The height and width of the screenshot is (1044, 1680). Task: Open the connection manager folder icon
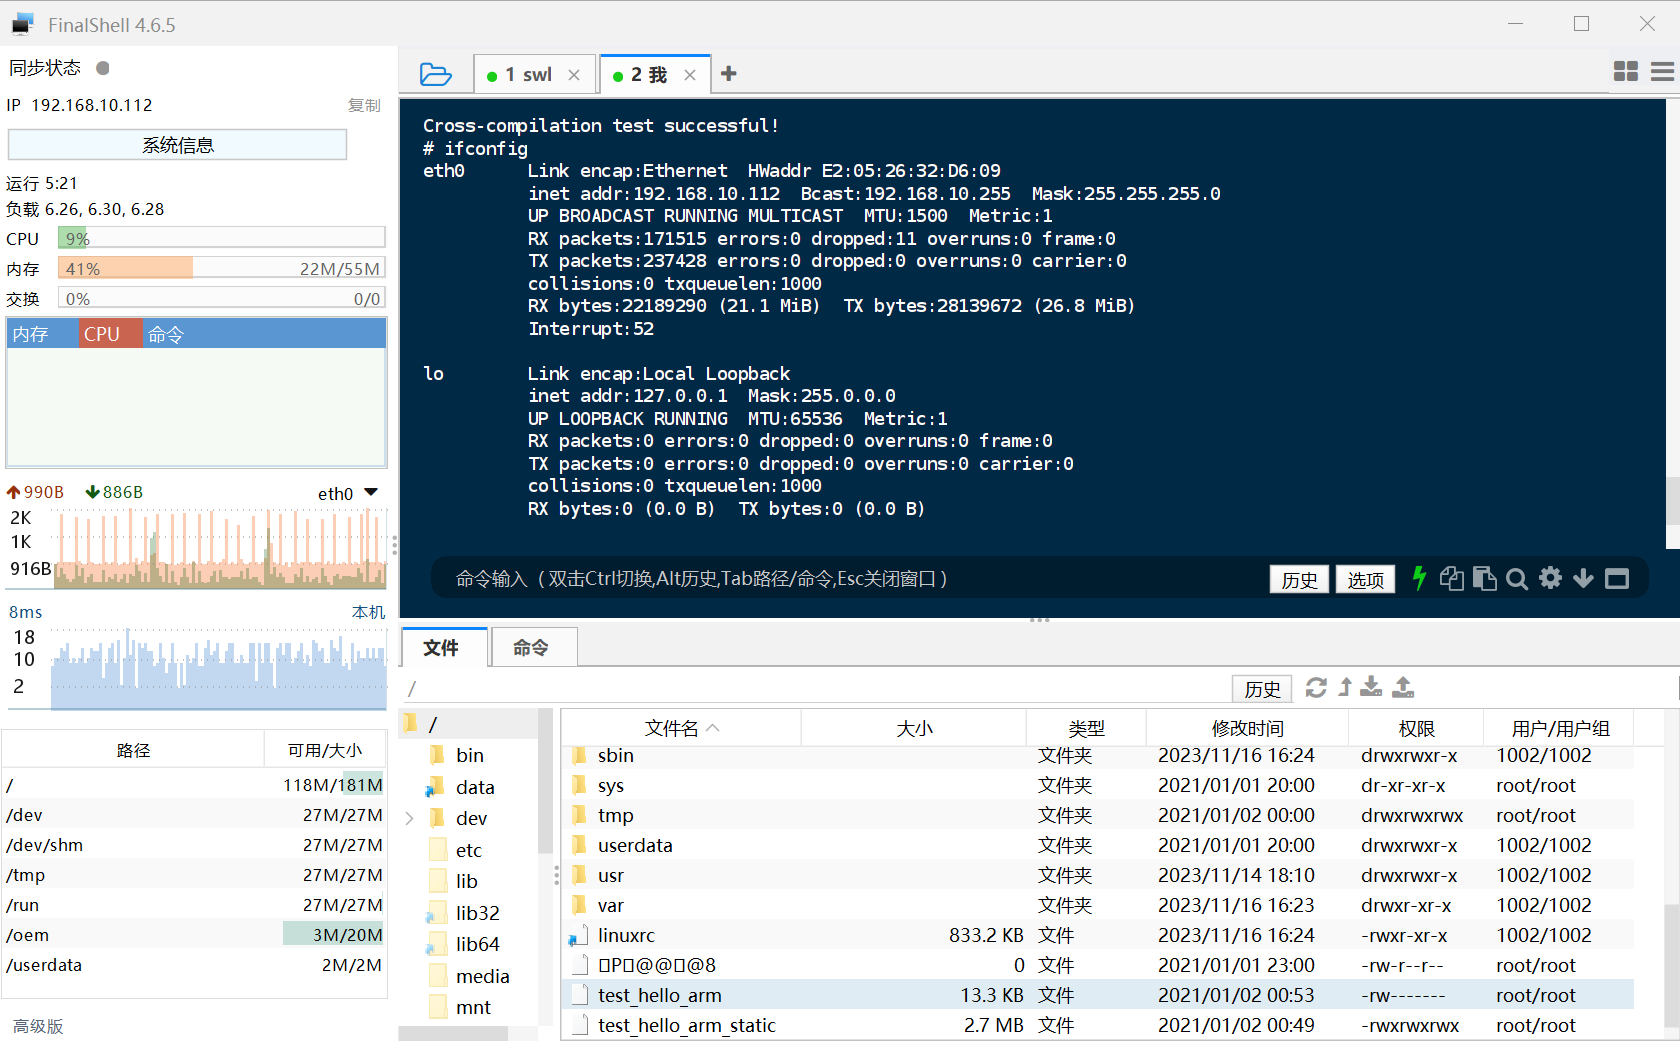pyautogui.click(x=435, y=74)
